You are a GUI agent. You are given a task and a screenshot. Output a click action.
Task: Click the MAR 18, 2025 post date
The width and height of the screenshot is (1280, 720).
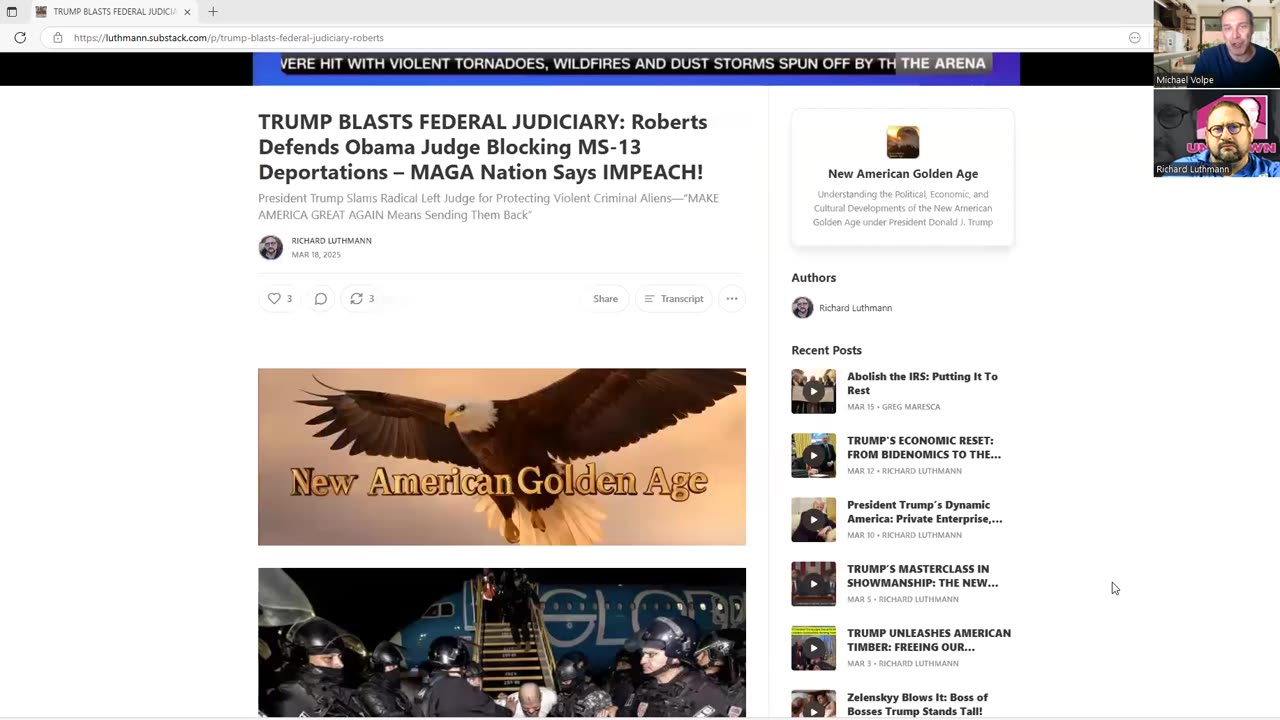pos(316,255)
